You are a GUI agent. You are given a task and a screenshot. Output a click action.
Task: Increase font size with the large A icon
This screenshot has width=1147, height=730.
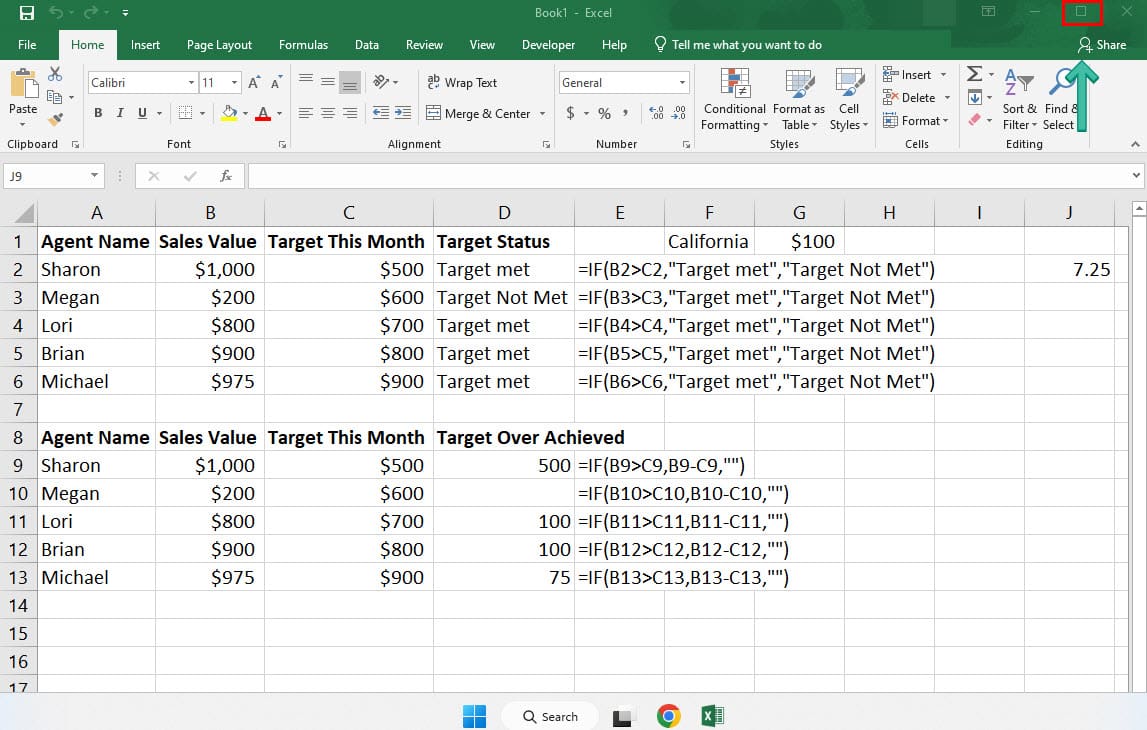(254, 83)
